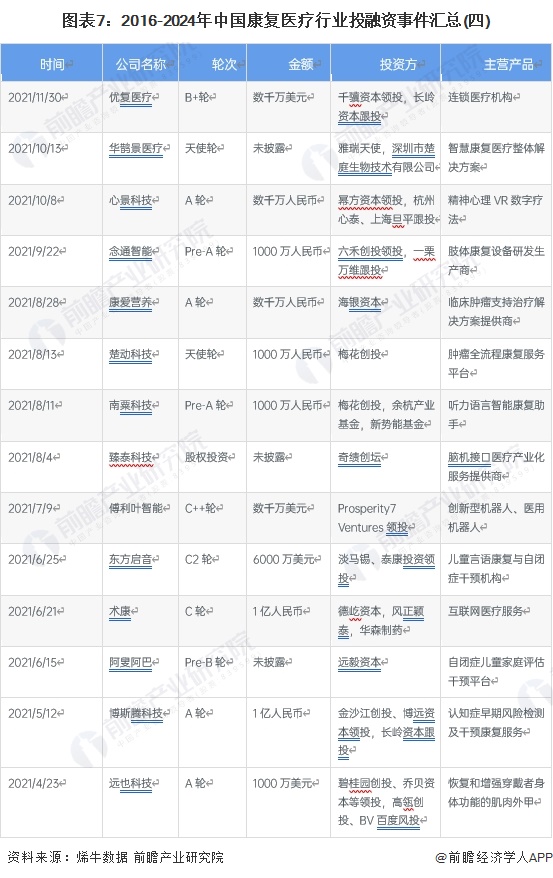
Task: Select the 东方启音 company name
Action: click(130, 559)
